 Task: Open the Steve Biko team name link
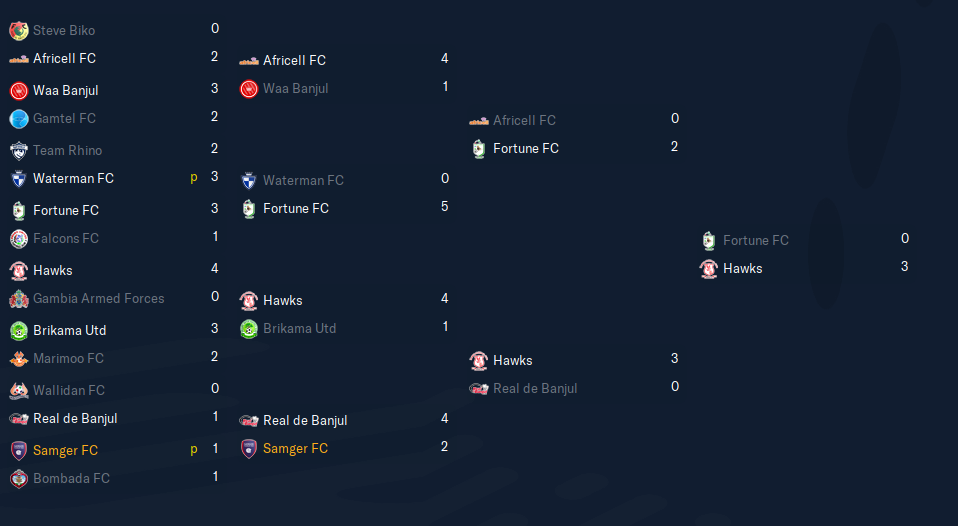(x=64, y=31)
